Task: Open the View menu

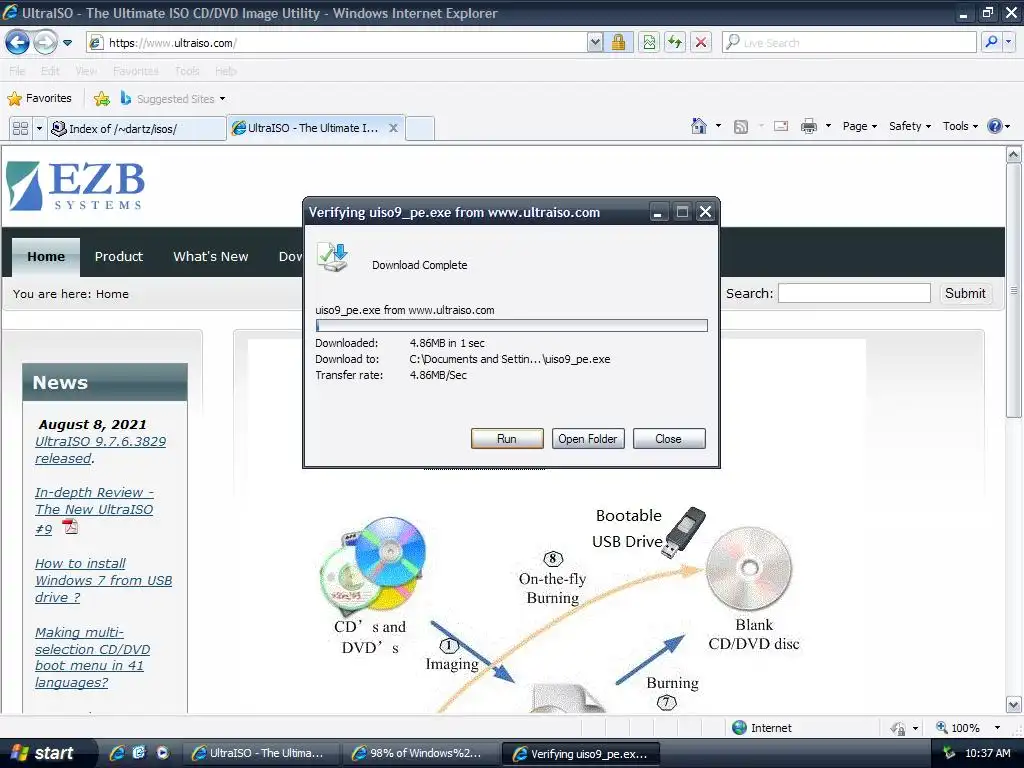Action: 86,71
